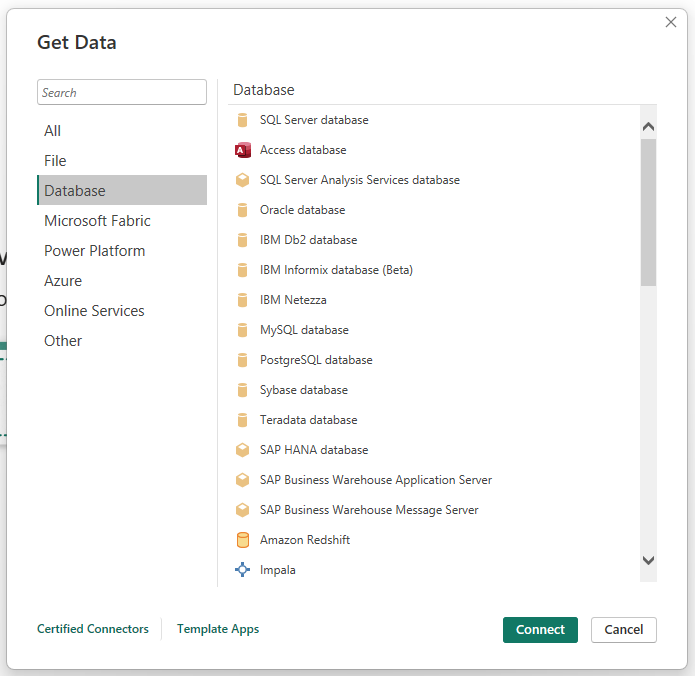Click the Amazon Redshift cylinder icon
The image size is (695, 676).
242,540
